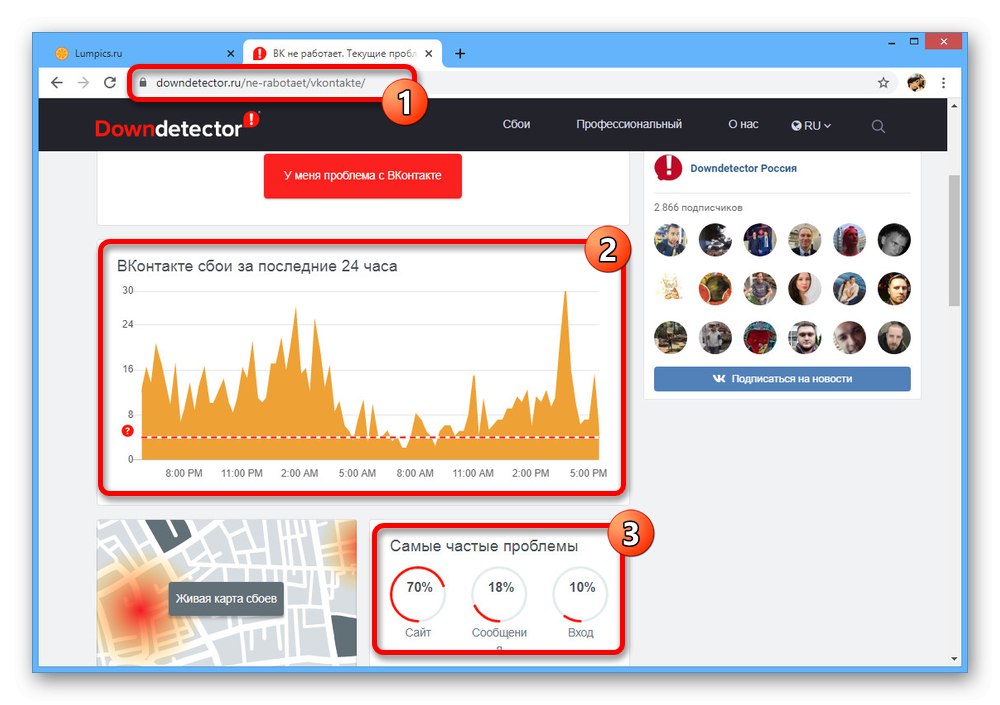Click the woman with dark hair avatar
The width and height of the screenshot is (1000, 705).
click(x=804, y=289)
